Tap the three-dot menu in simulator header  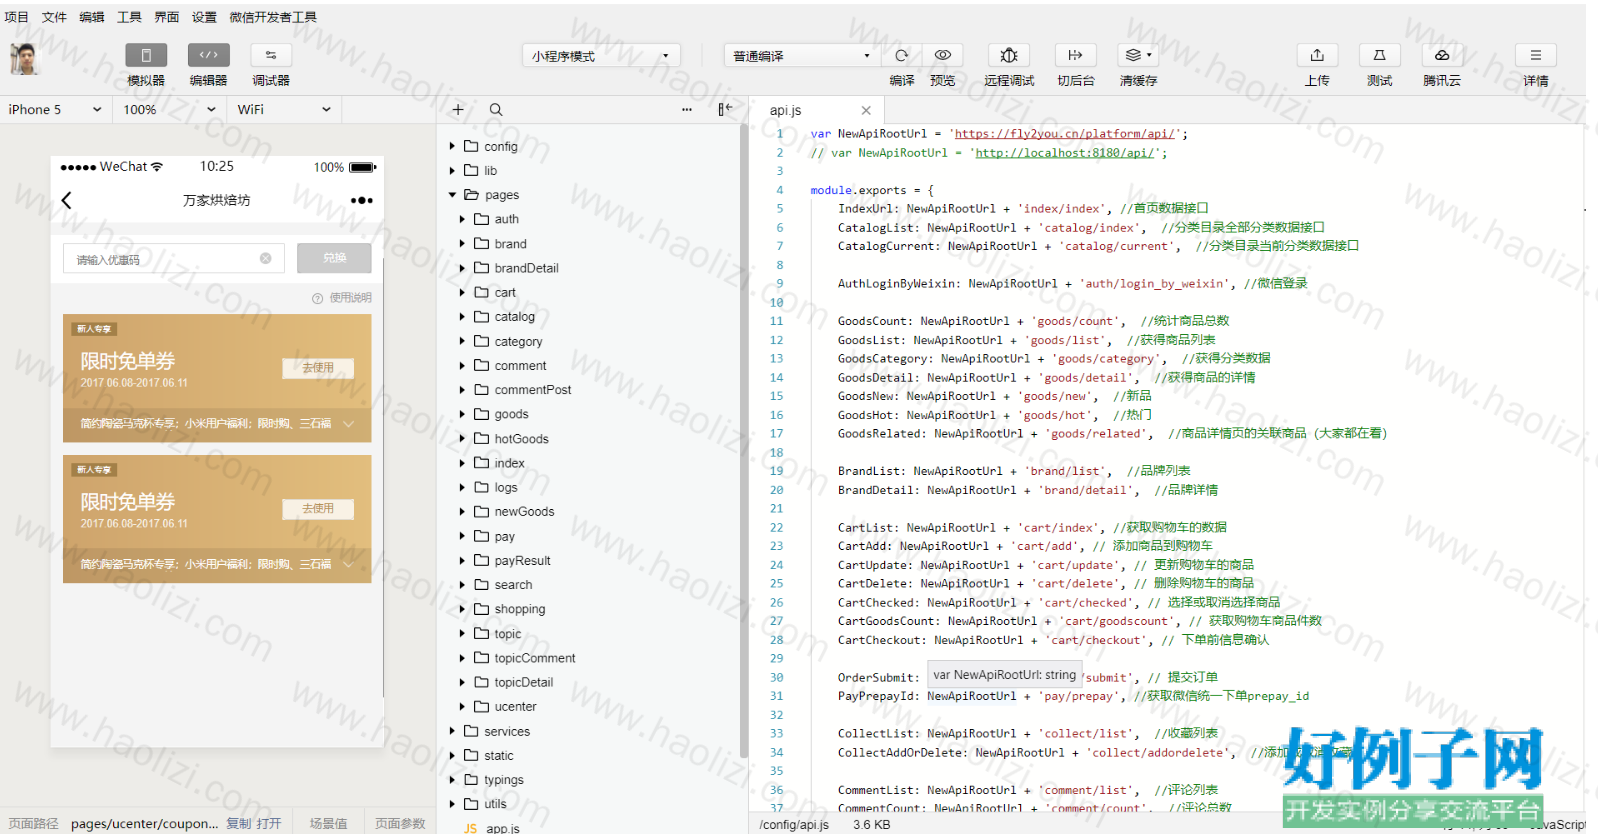362,201
